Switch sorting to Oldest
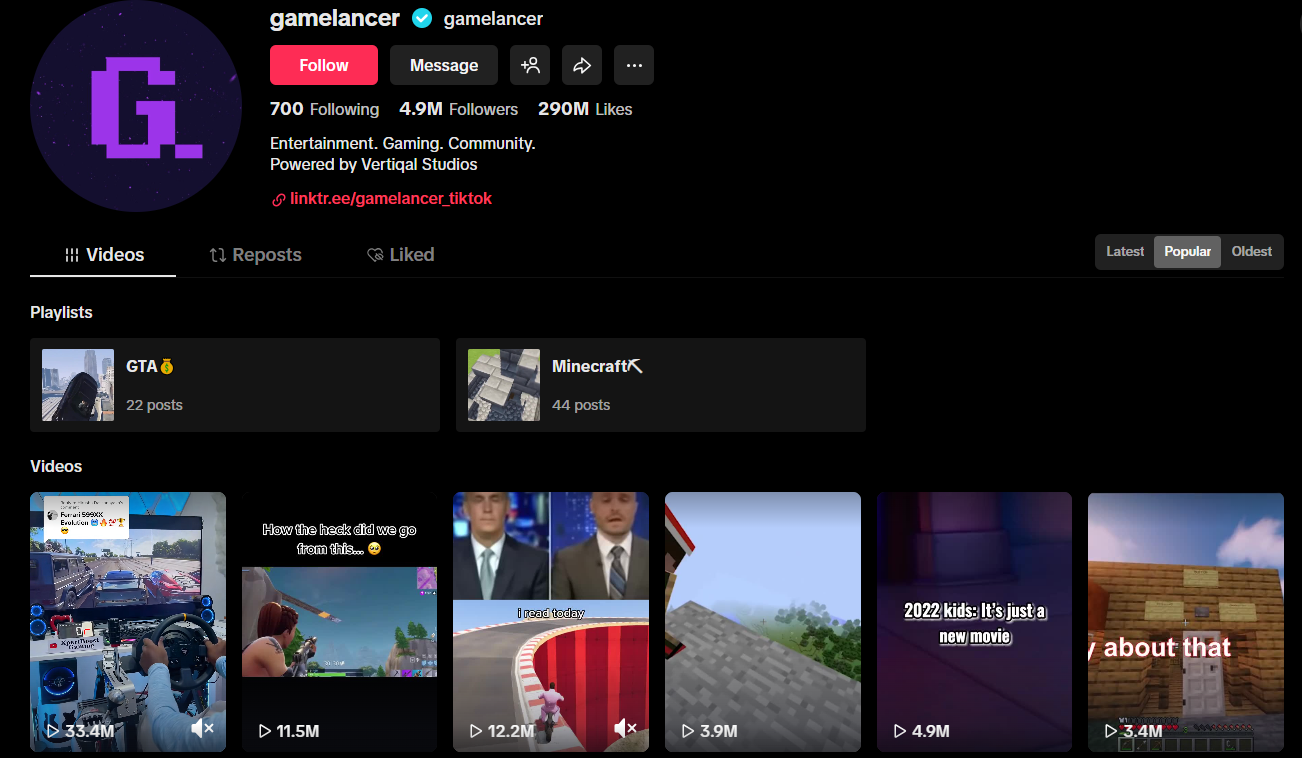The height and width of the screenshot is (758, 1302). coord(1251,251)
